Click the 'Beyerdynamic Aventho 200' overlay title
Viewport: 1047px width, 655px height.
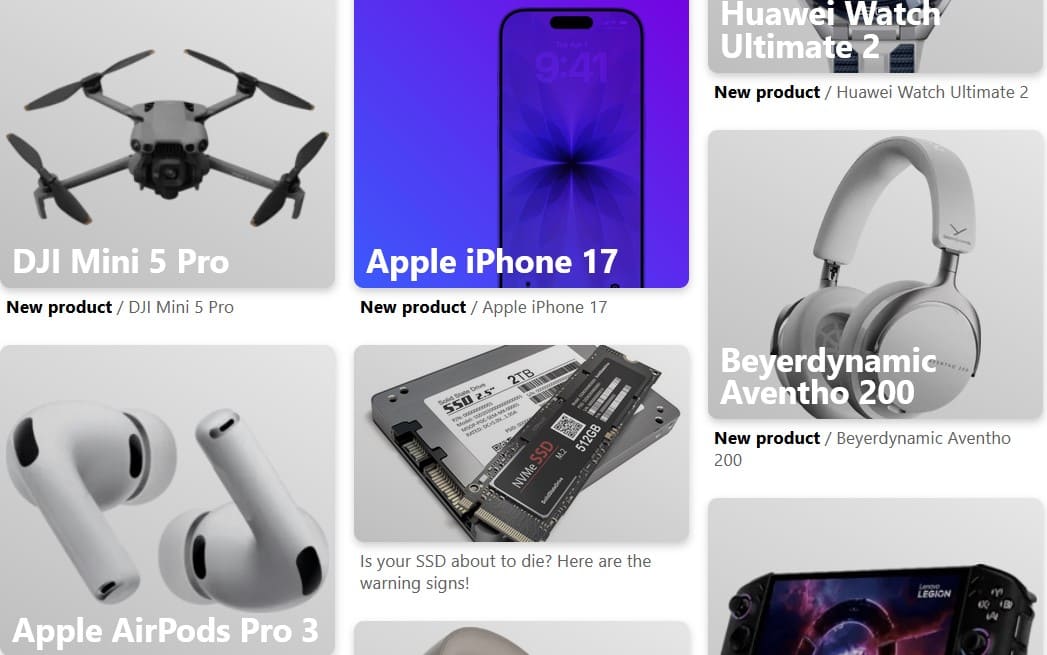tap(828, 377)
